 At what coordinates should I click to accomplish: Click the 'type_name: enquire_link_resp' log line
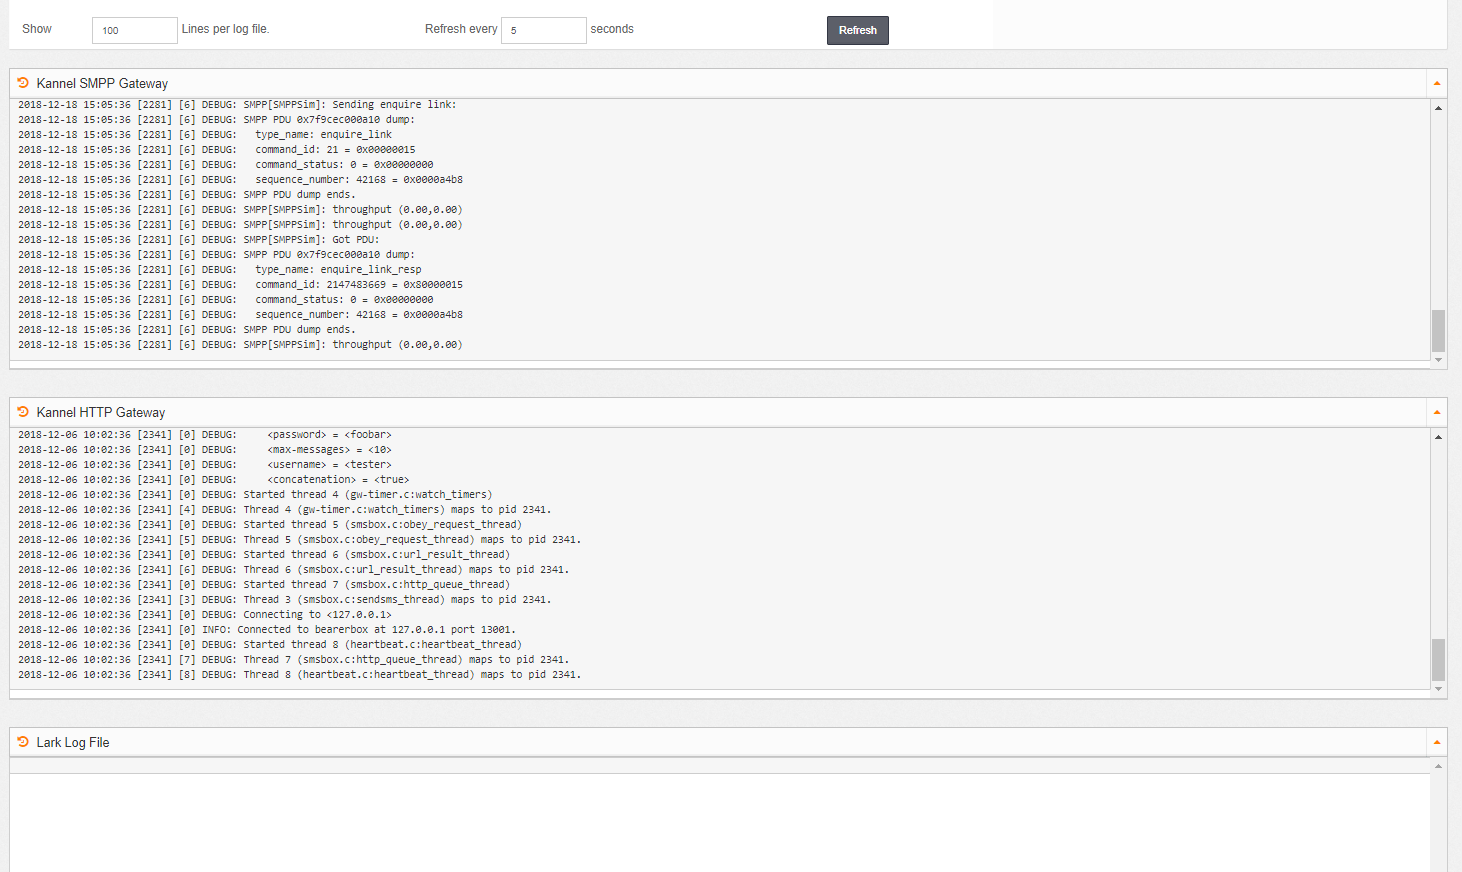click(x=220, y=270)
